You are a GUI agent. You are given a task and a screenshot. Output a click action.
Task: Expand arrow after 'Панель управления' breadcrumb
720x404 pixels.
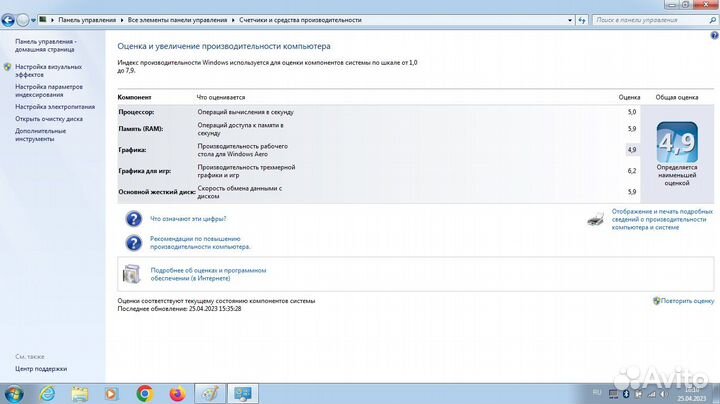122,20
